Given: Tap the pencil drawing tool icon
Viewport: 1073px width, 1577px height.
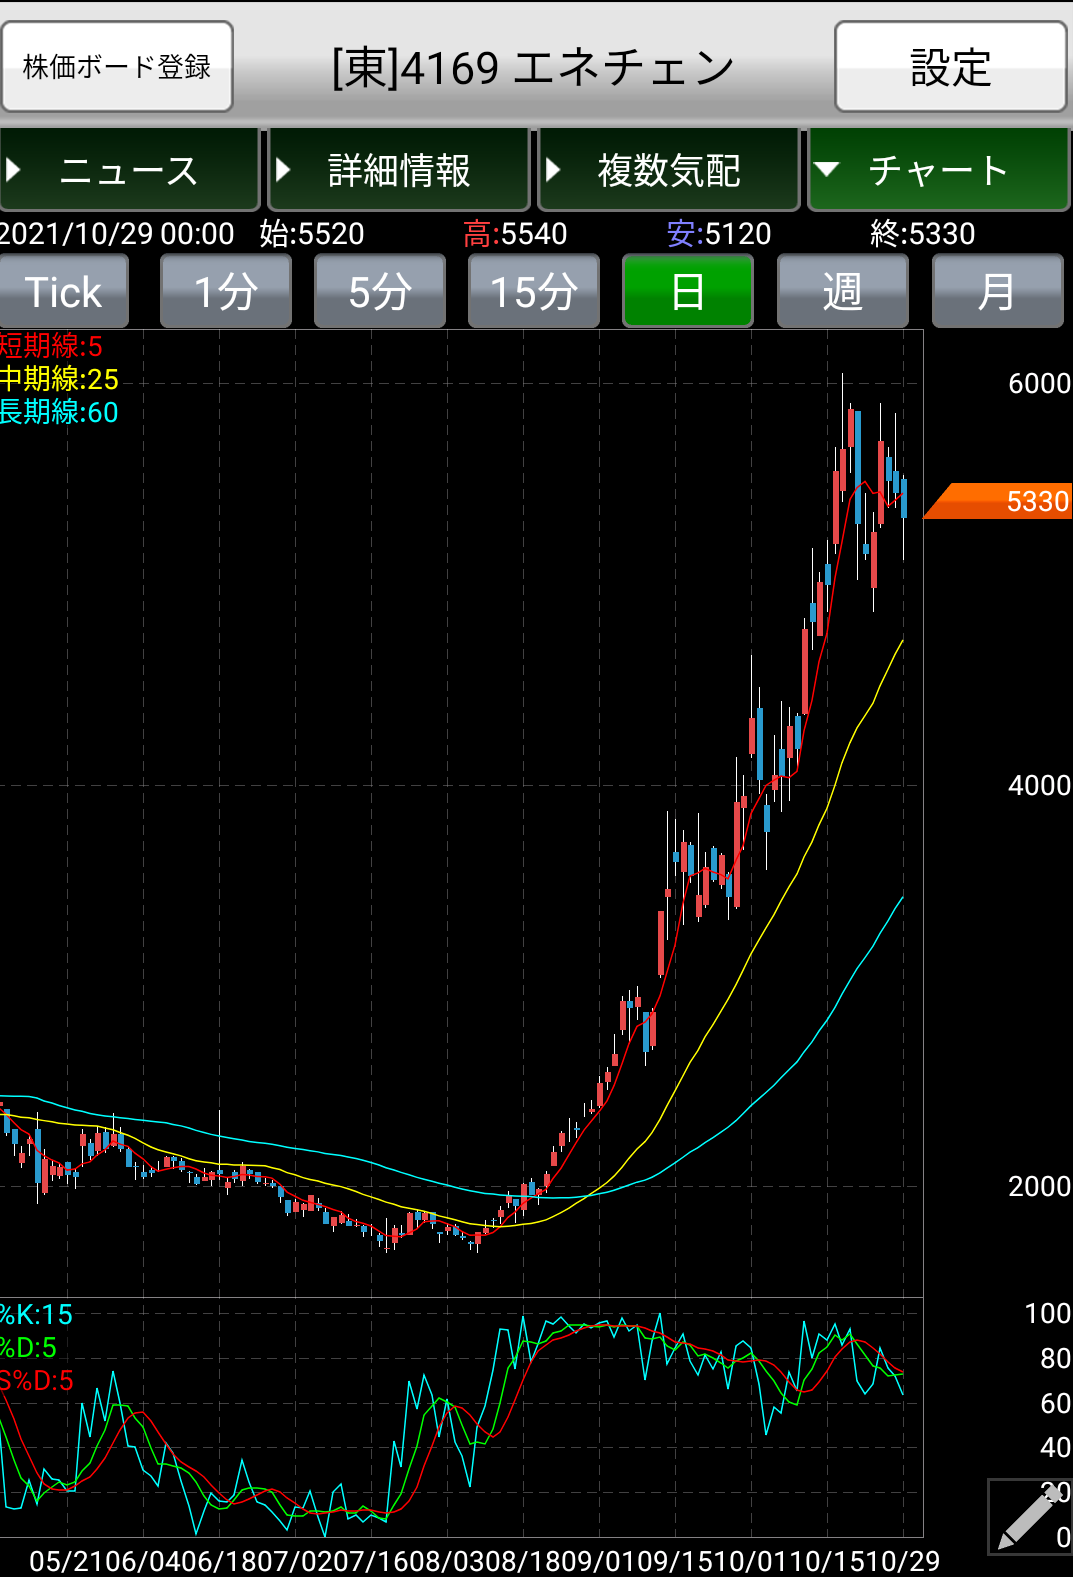Looking at the screenshot, I should [x=1029, y=1517].
